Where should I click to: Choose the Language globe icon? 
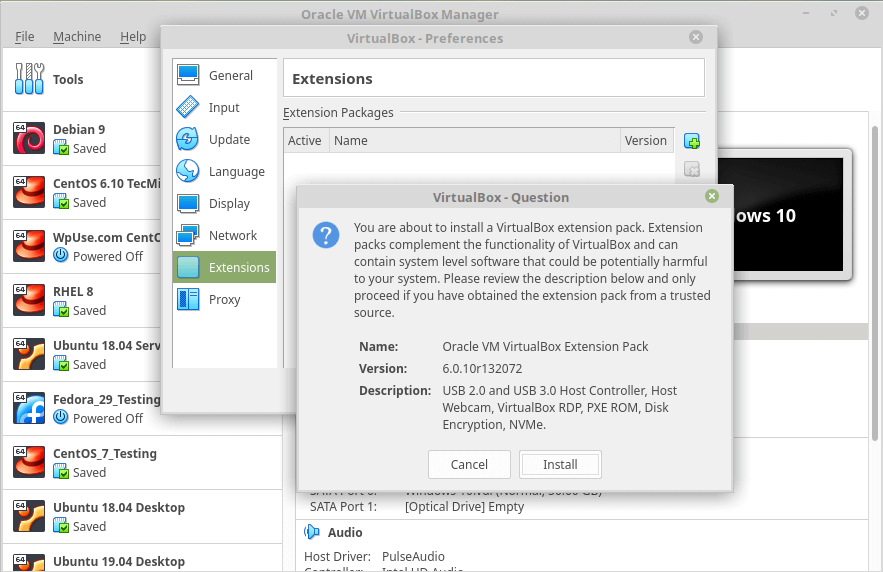coord(188,171)
